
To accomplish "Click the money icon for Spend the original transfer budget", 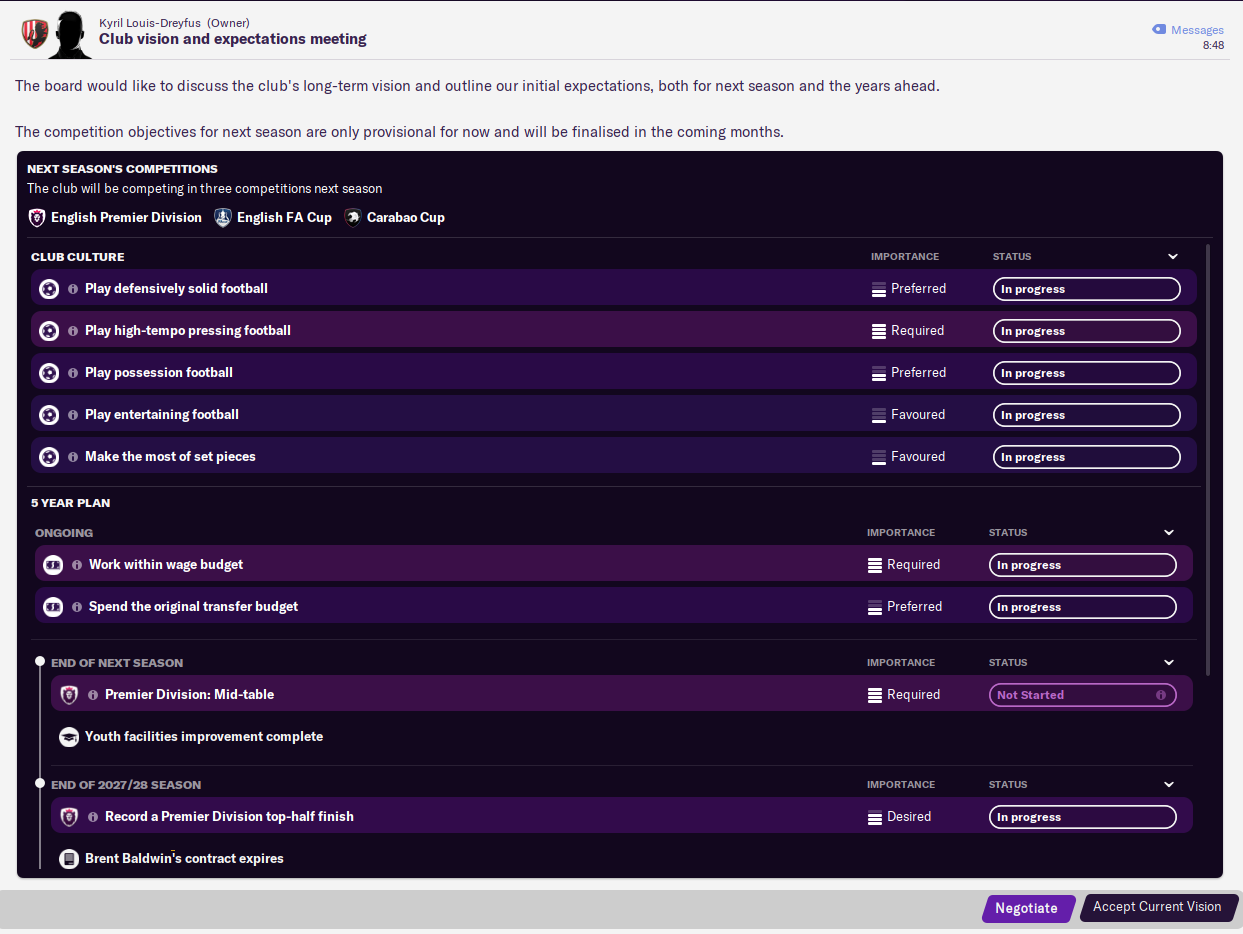I will [x=53, y=607].
